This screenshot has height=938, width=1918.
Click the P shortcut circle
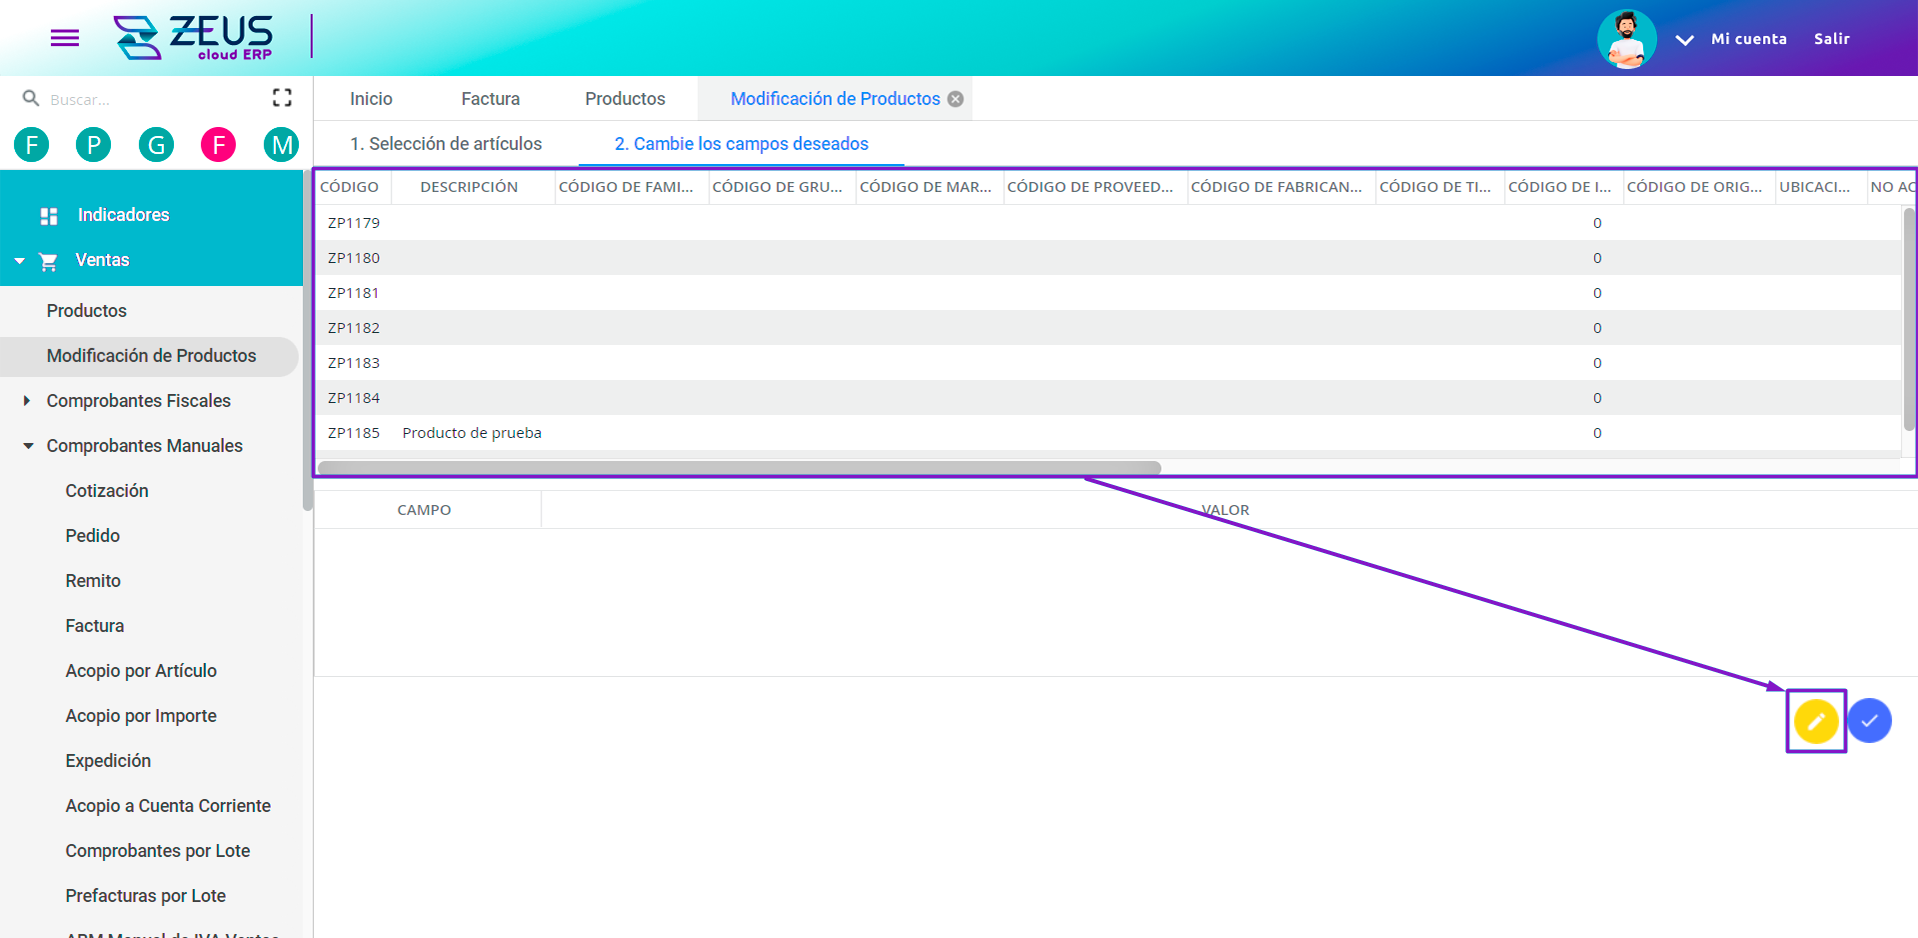pyautogui.click(x=94, y=145)
